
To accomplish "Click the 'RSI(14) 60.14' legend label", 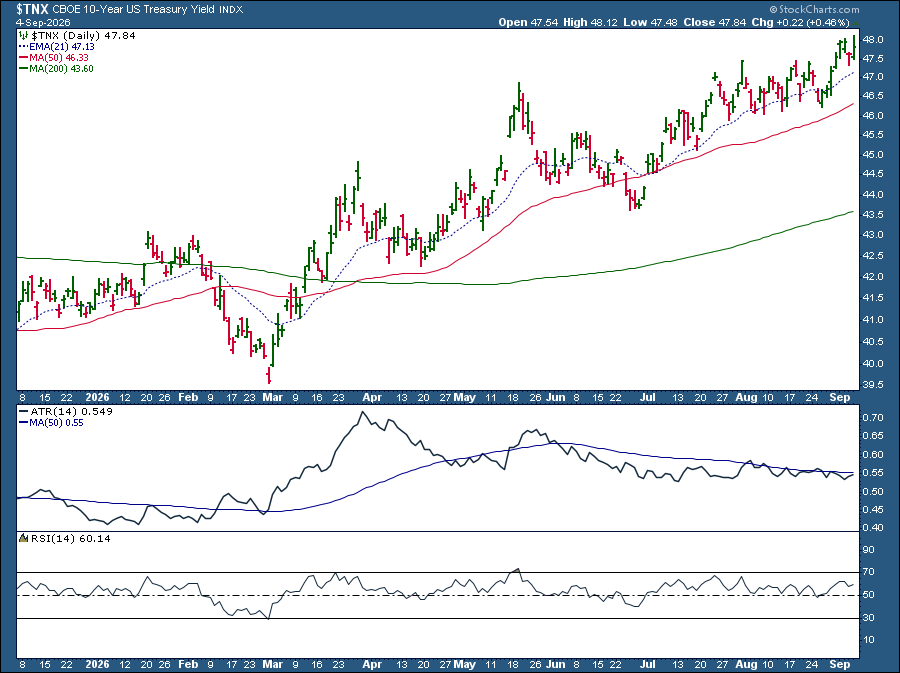I will pyautogui.click(x=71, y=538).
